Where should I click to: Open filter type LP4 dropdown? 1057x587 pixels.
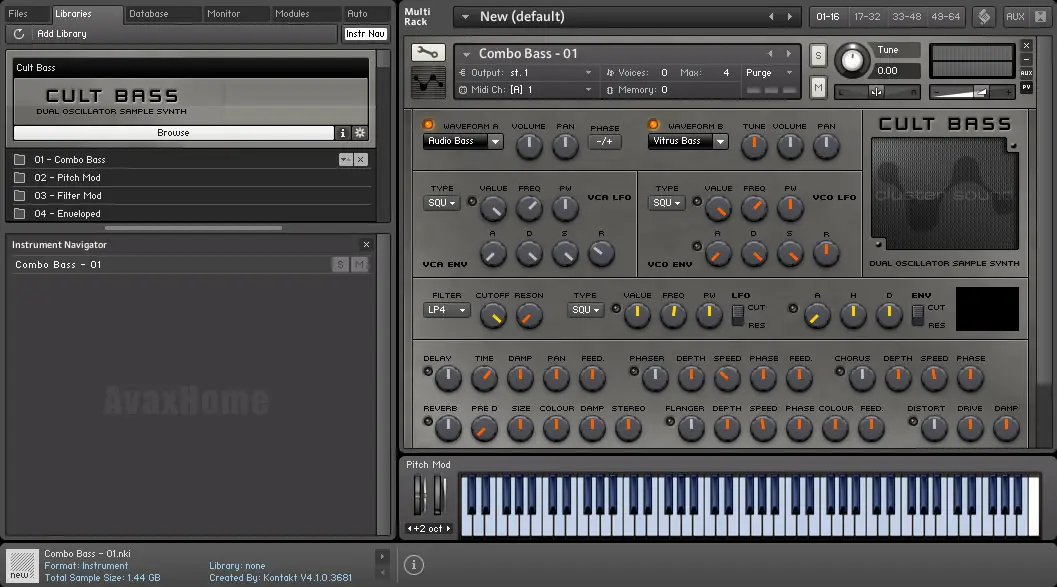pyautogui.click(x=446, y=310)
